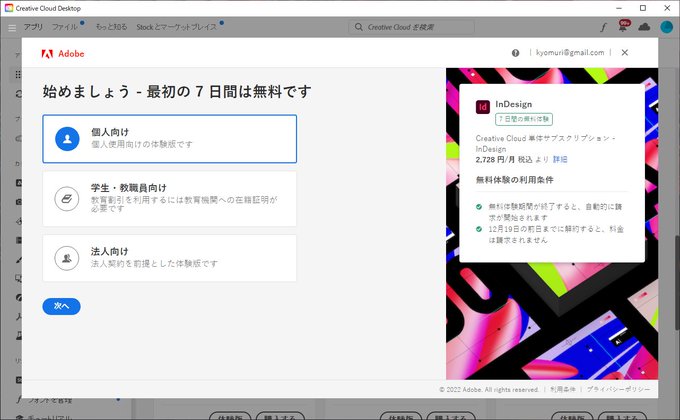Click the vertical scrollbar of main window

pyautogui.click(x=677, y=282)
